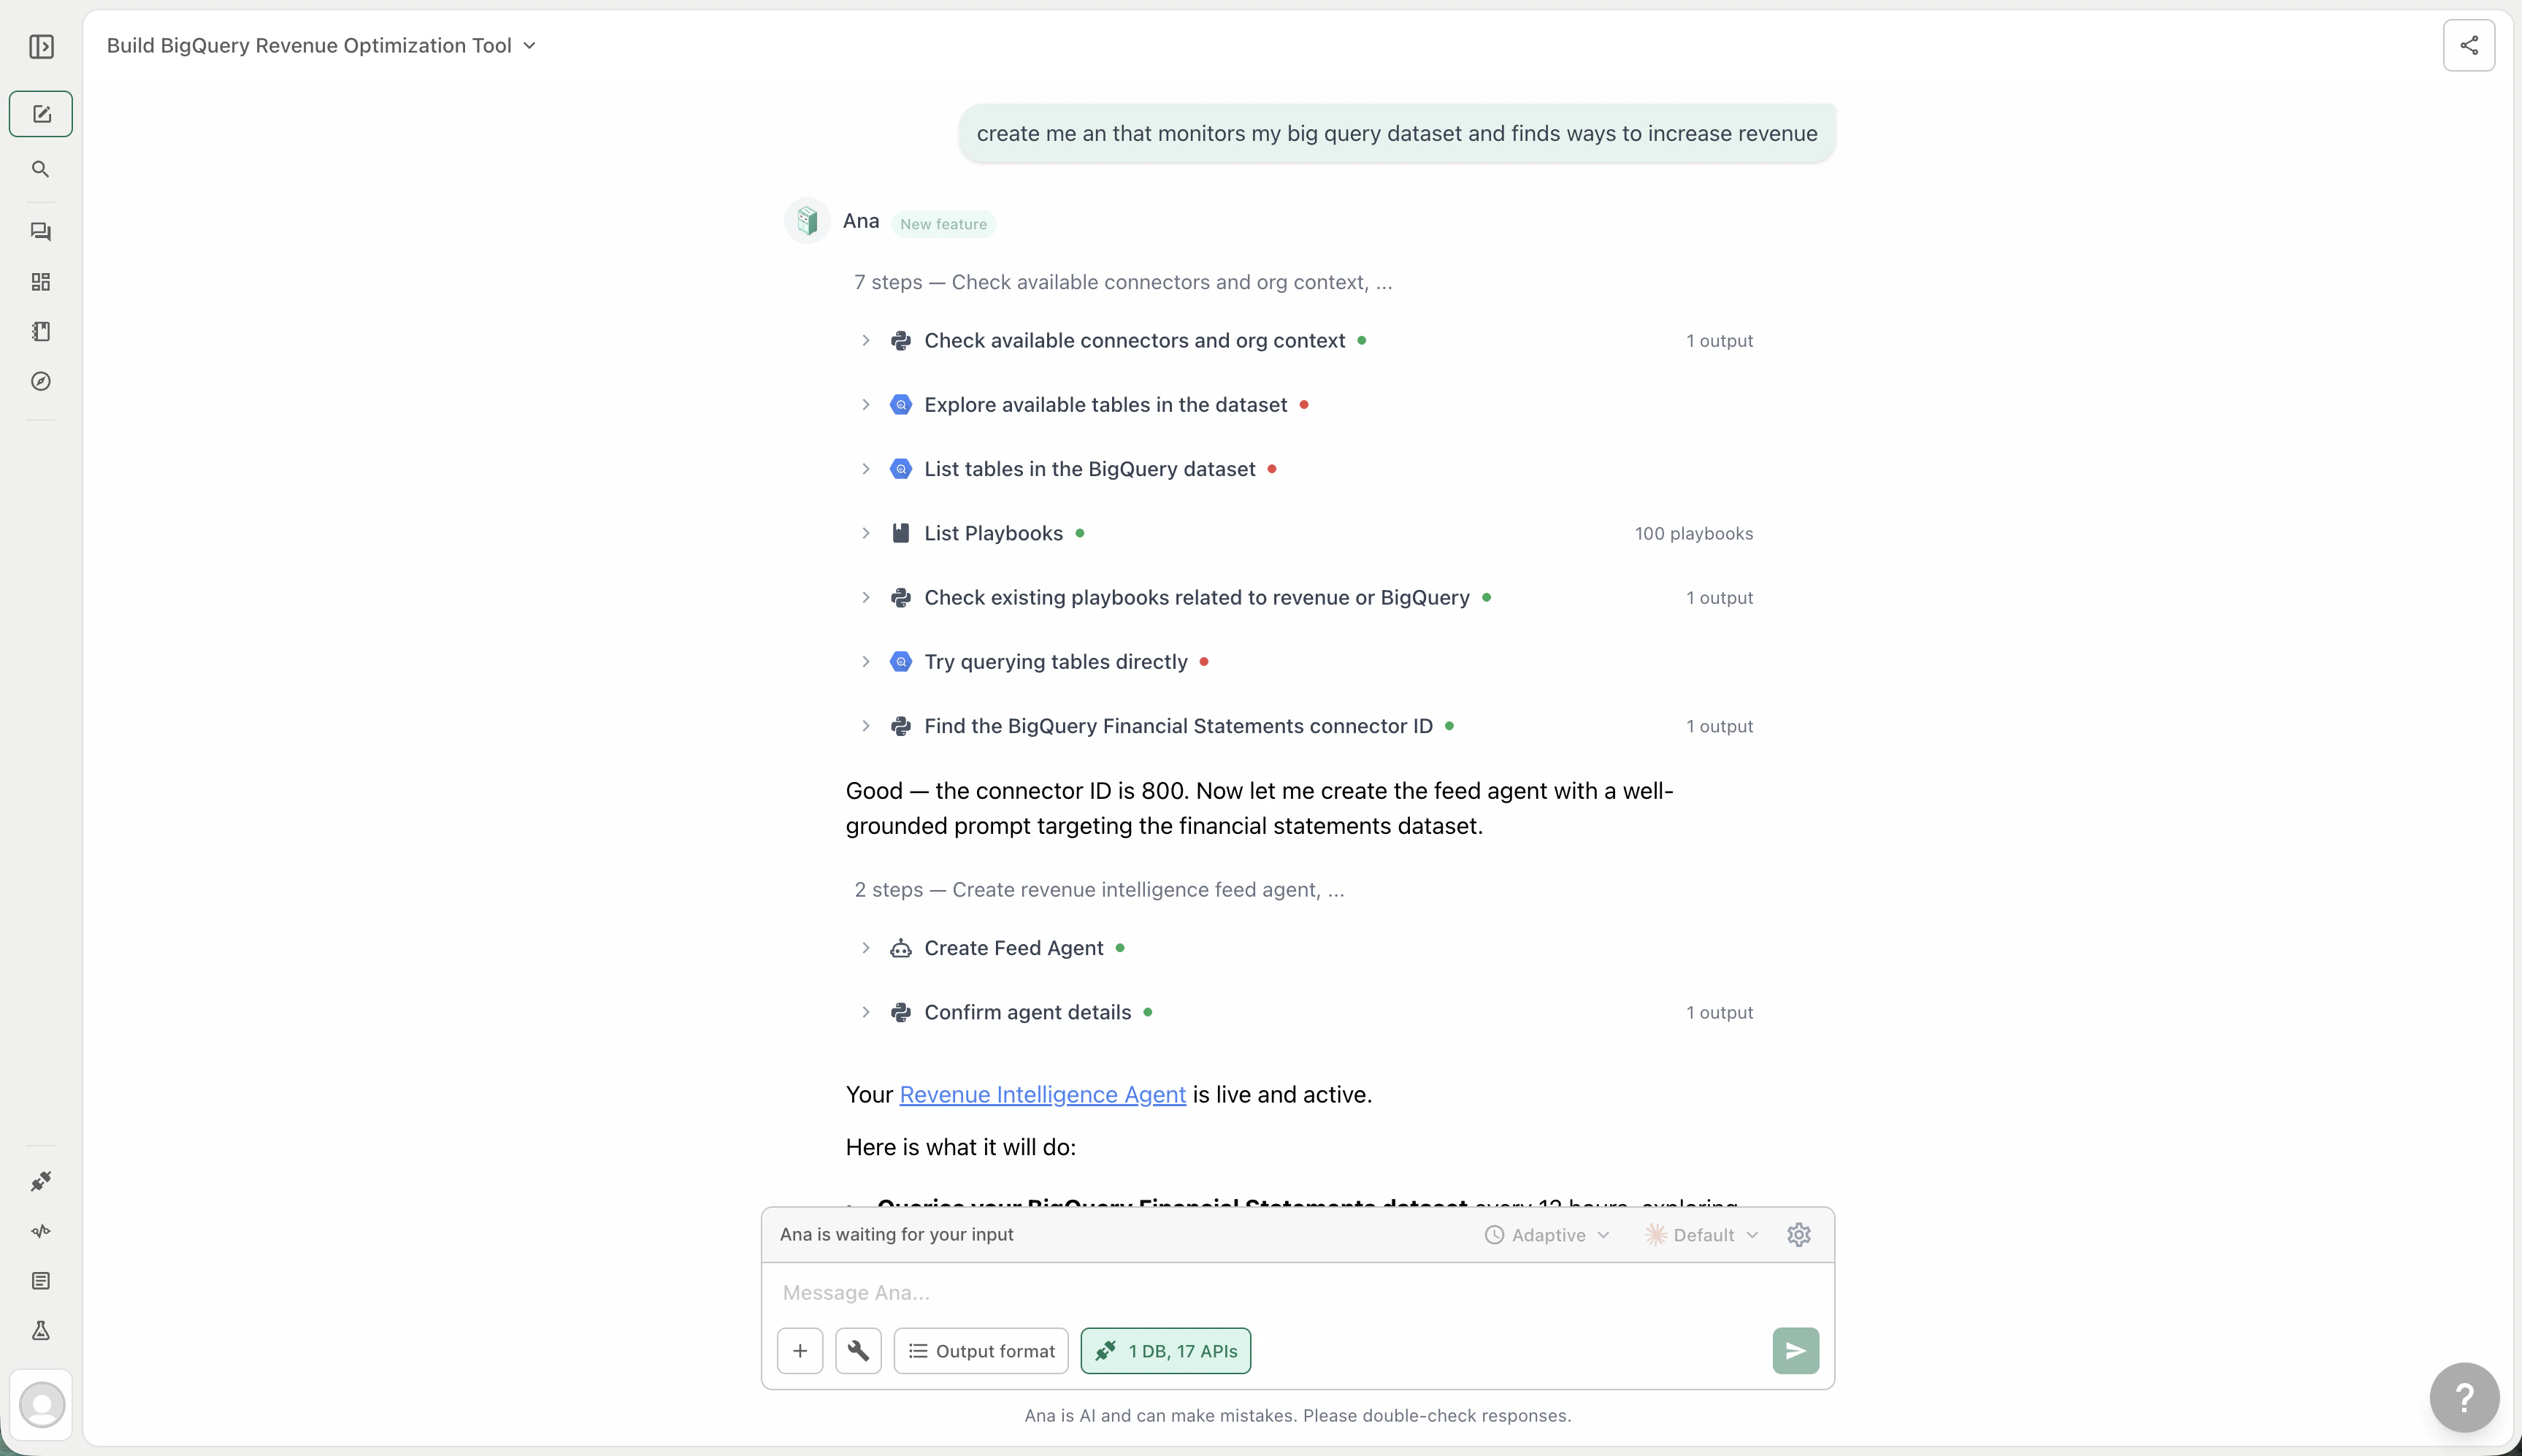Image resolution: width=2522 pixels, height=1456 pixels.
Task: Open the conversation title dropdown
Action: click(529, 45)
